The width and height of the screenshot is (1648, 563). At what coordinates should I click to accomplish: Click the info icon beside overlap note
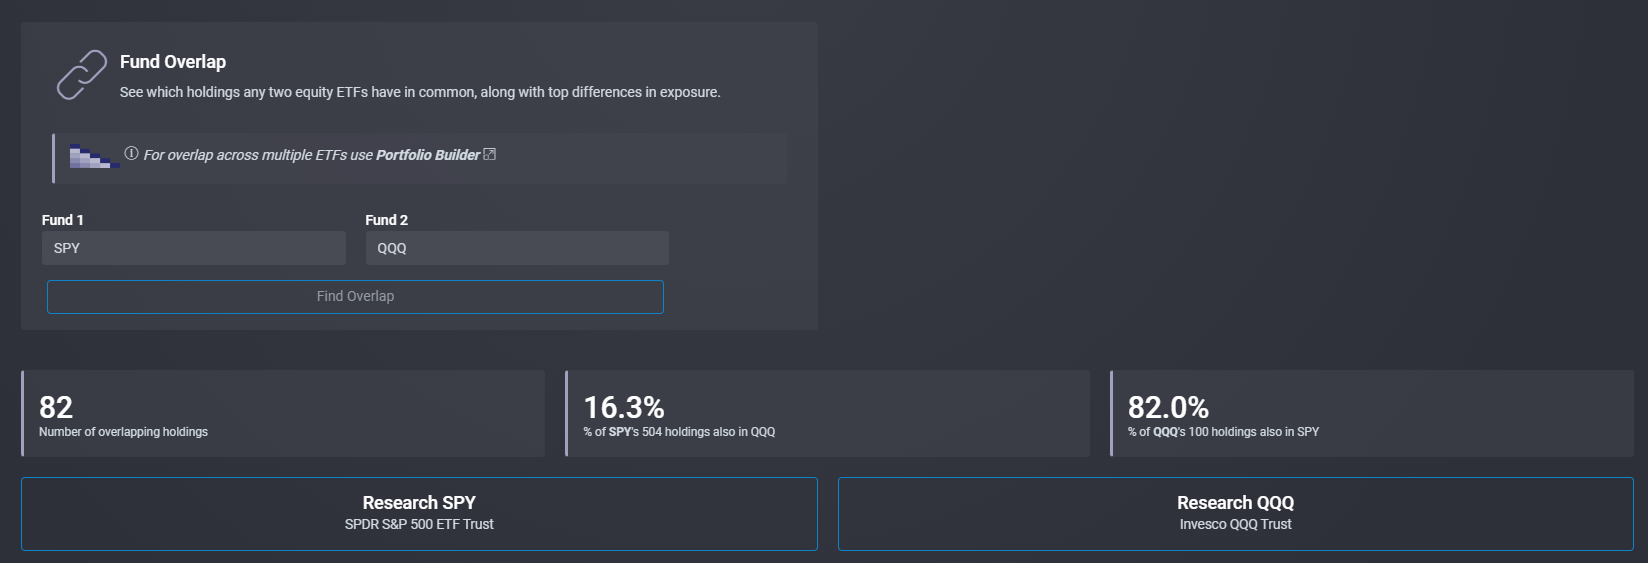[x=131, y=153]
